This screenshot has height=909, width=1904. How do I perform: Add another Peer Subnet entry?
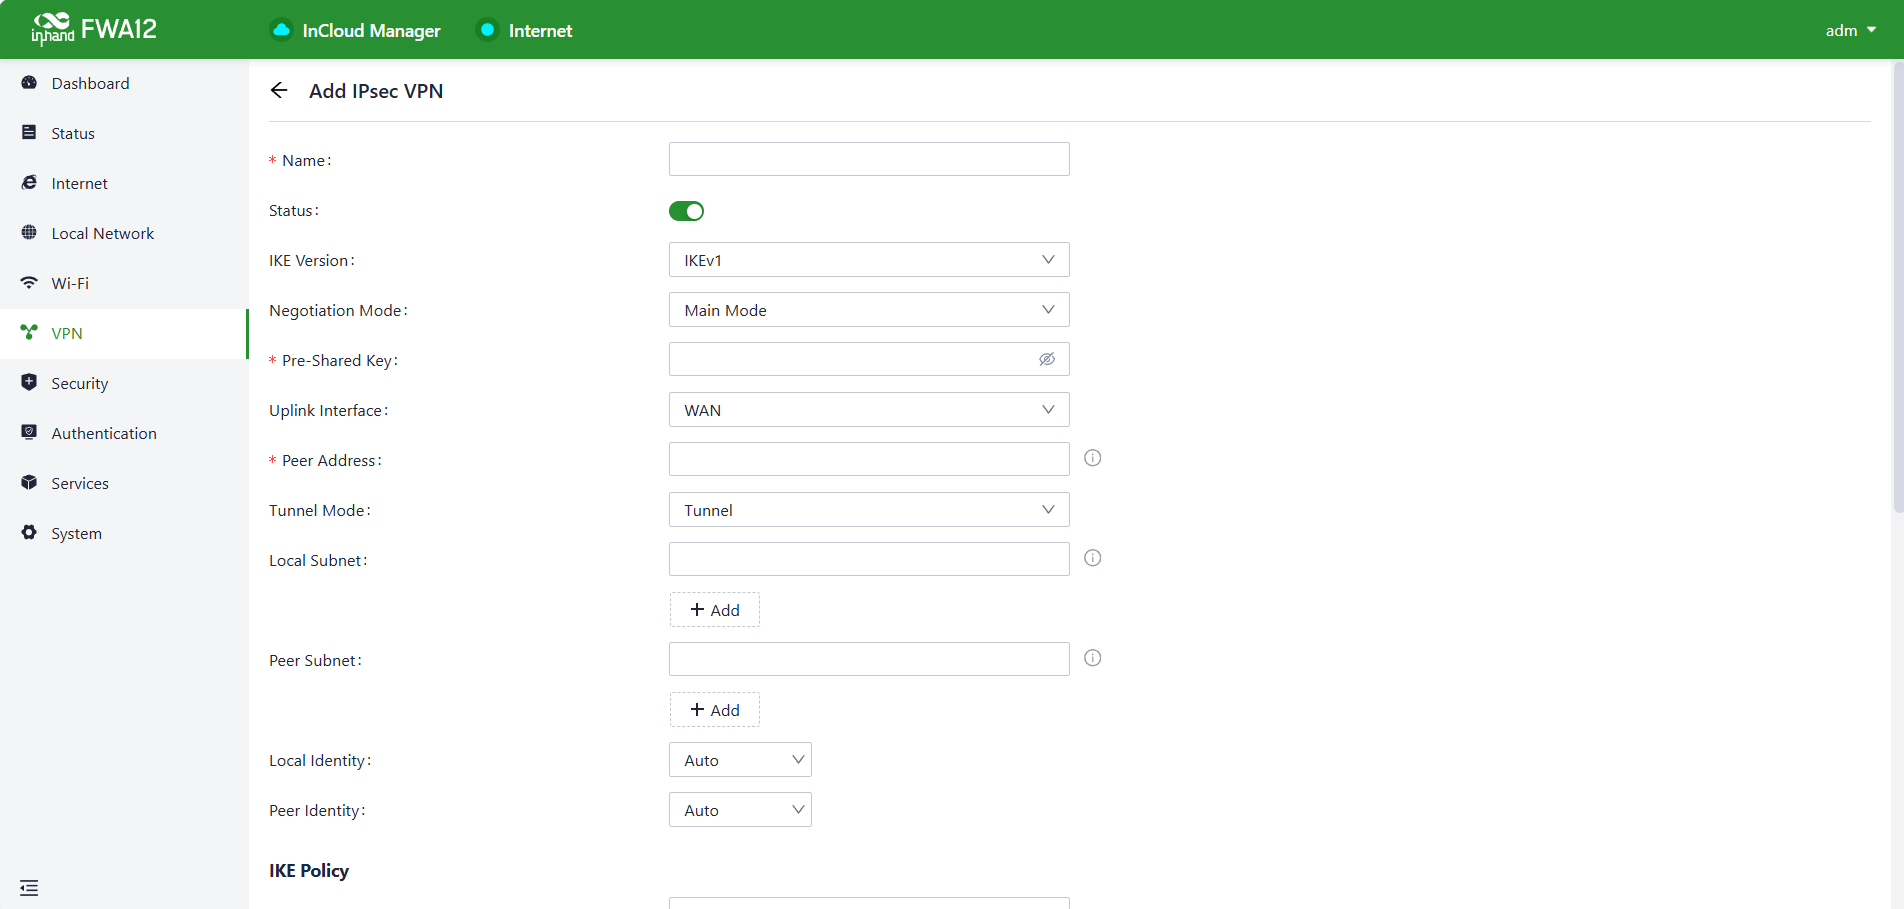714,710
